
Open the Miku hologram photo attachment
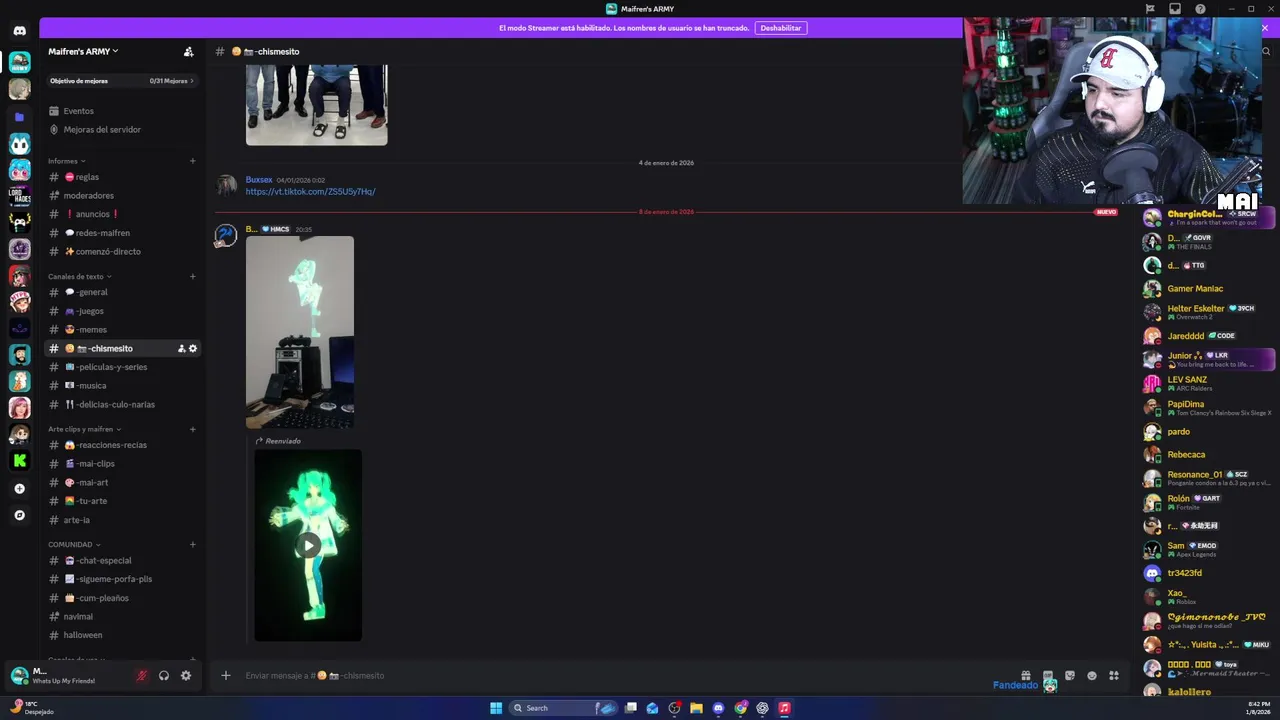click(300, 332)
